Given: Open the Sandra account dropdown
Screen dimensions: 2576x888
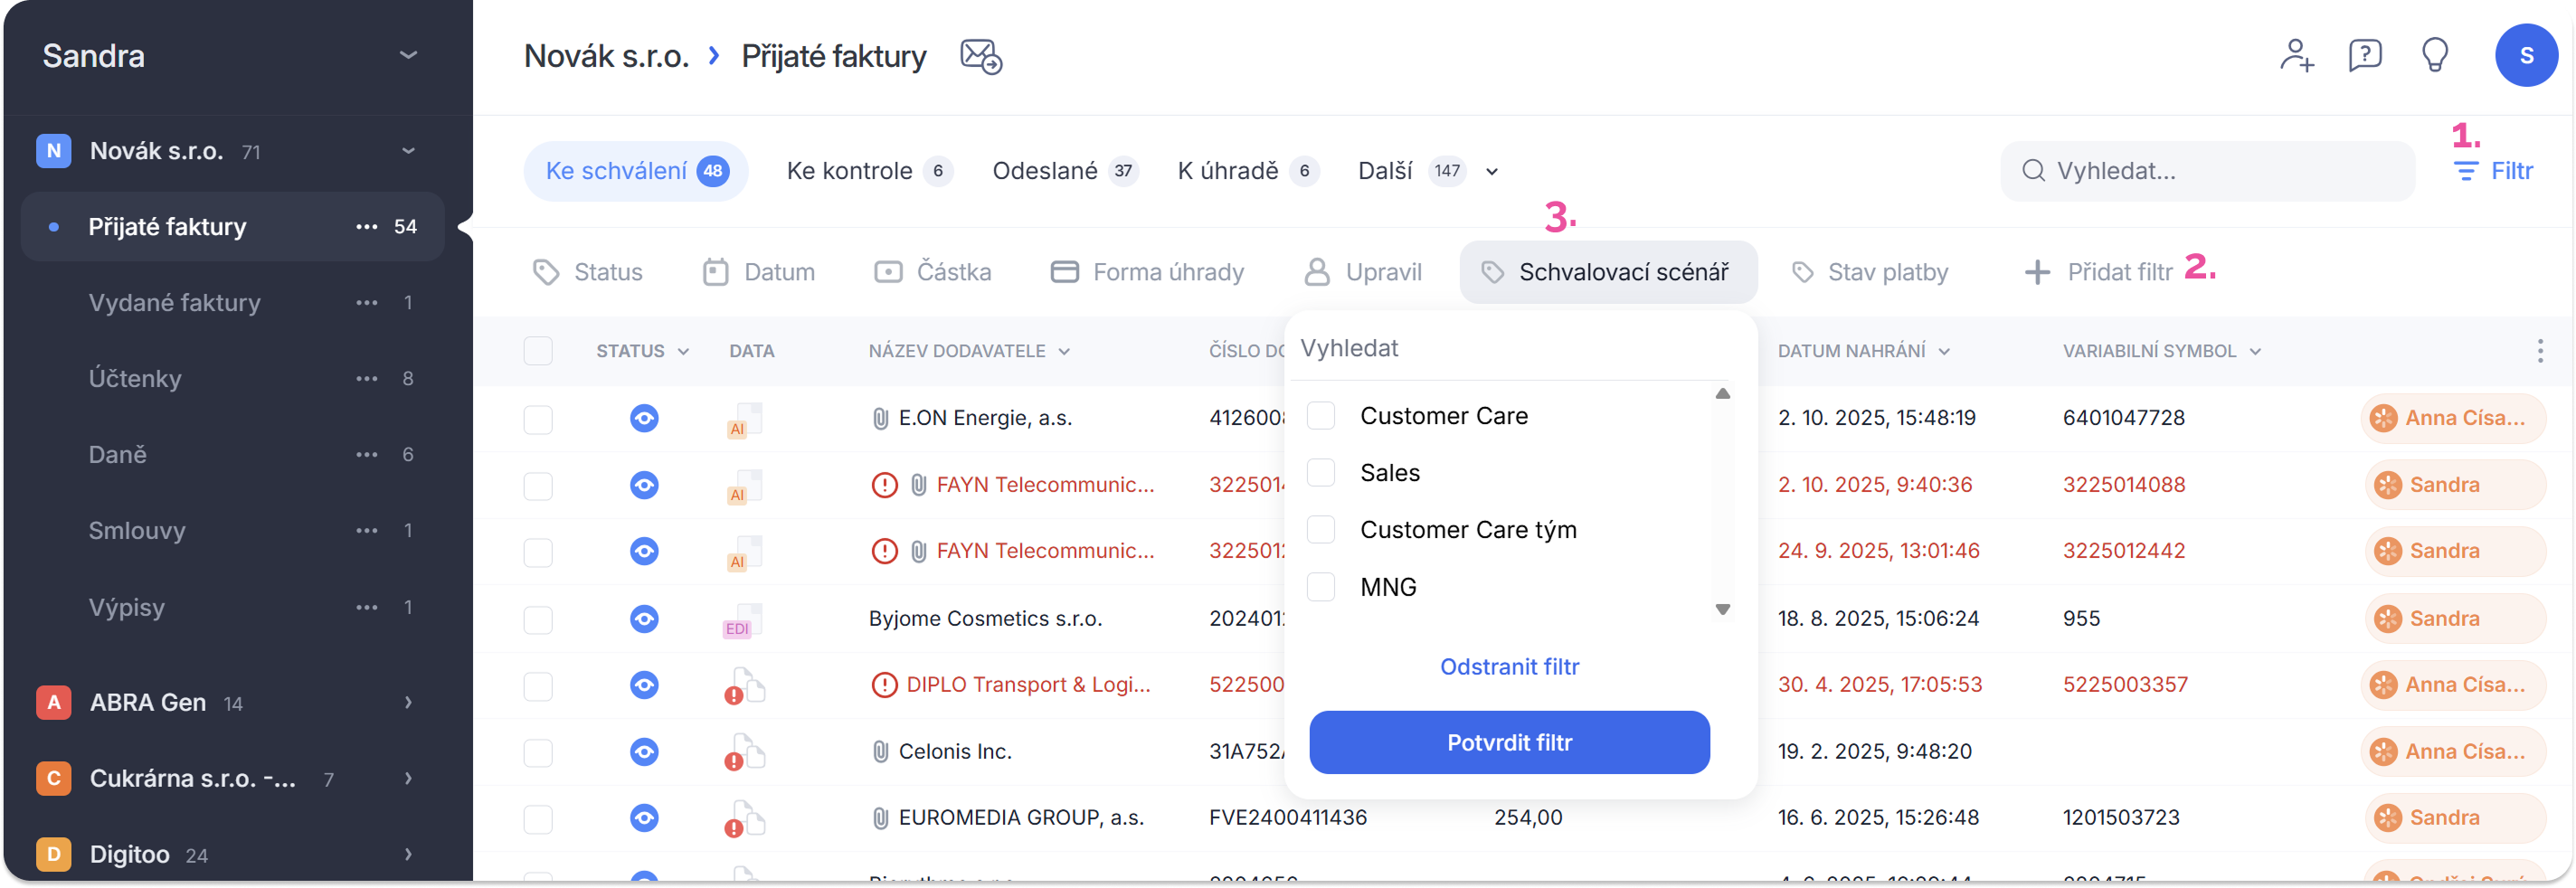Looking at the screenshot, I should pyautogui.click(x=408, y=55).
